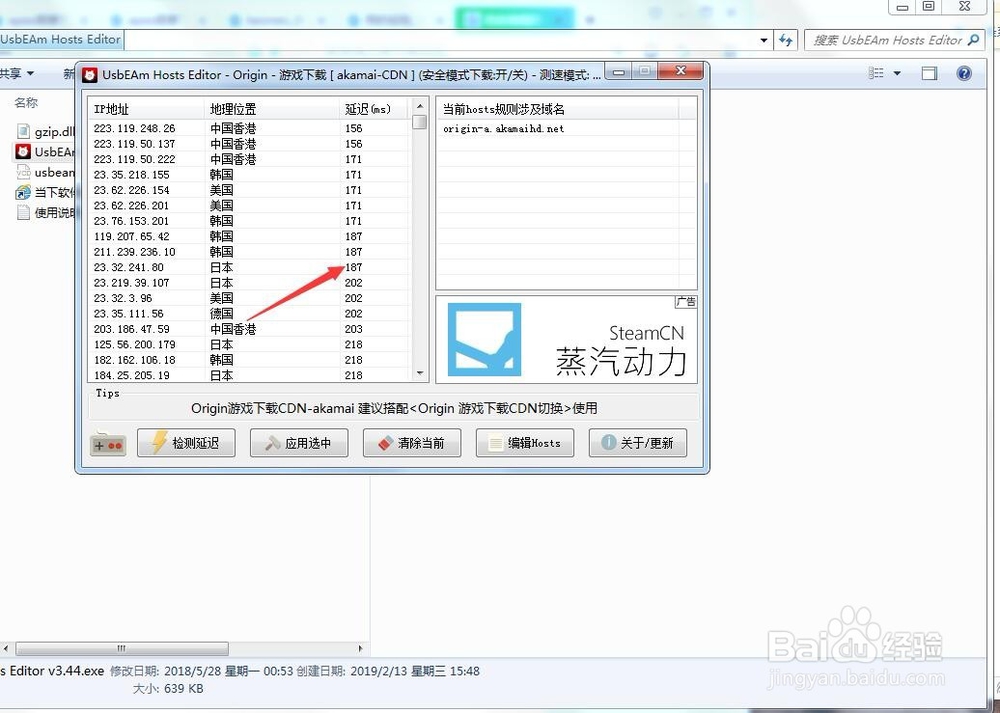The image size is (1000, 713).
Task: Select the 当下软件 shortcut file
Action: 45,193
